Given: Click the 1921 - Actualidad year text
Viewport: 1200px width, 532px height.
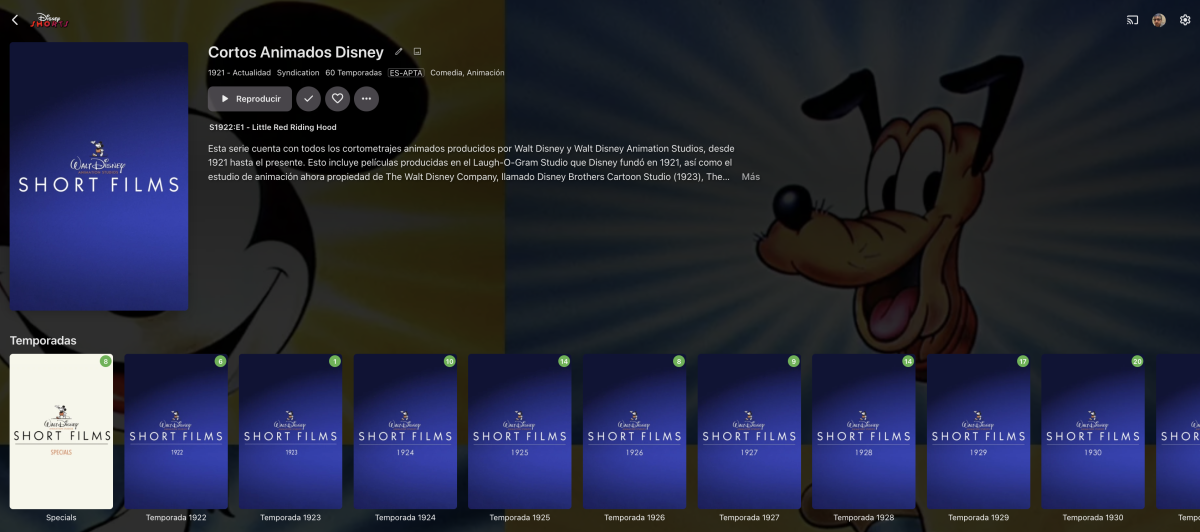Looking at the screenshot, I should click(x=239, y=73).
